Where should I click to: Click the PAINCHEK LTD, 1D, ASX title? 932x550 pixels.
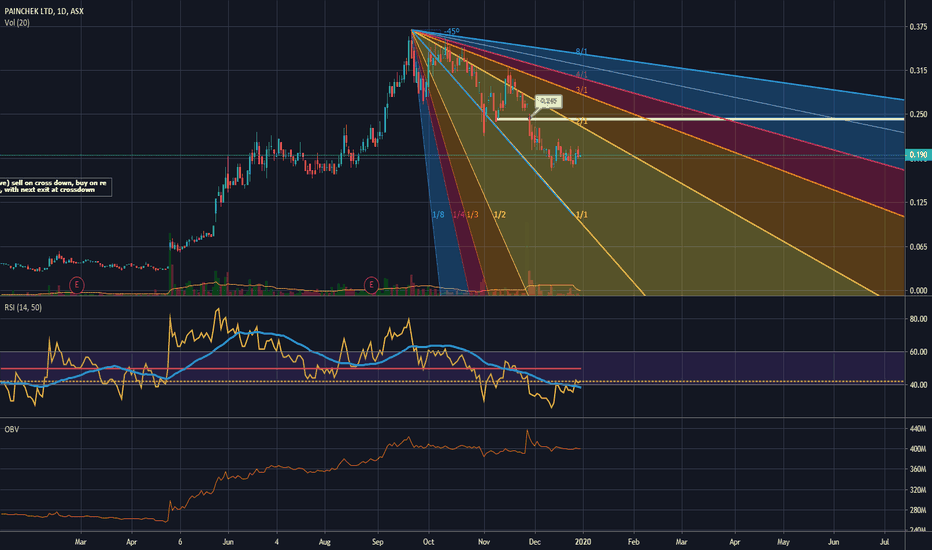(x=44, y=11)
